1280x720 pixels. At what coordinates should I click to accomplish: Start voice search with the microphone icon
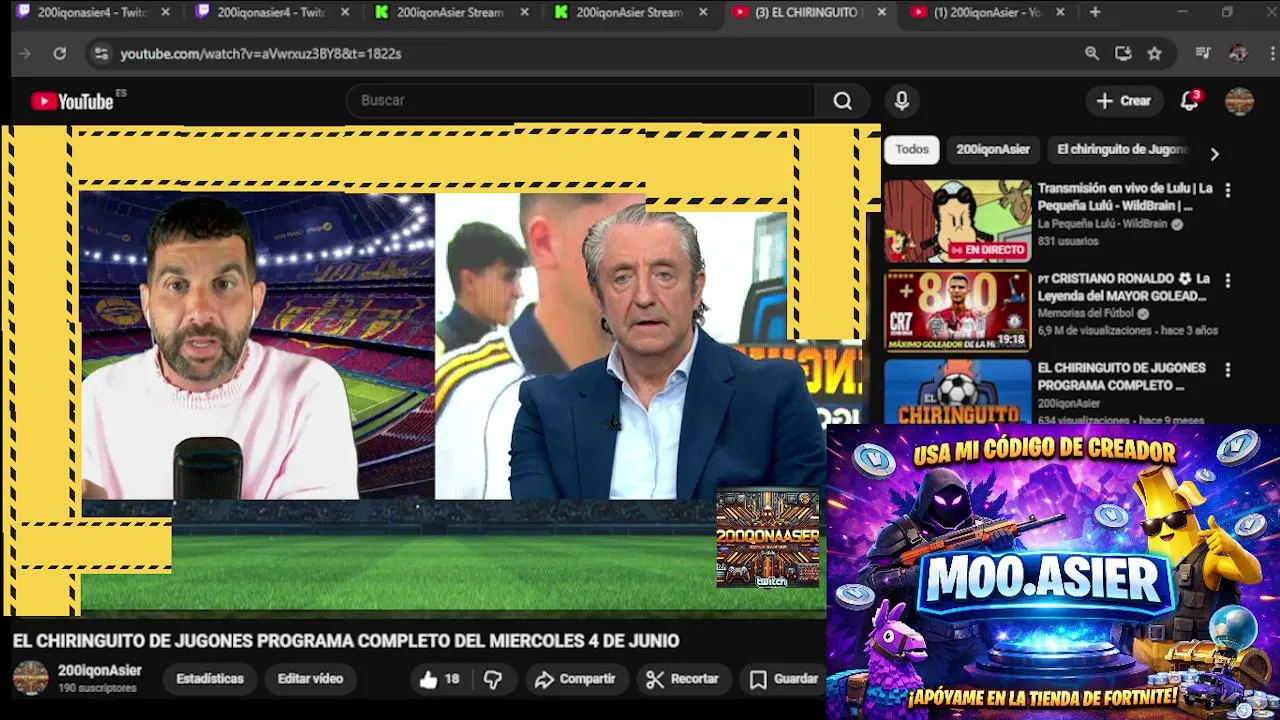pyautogui.click(x=902, y=100)
